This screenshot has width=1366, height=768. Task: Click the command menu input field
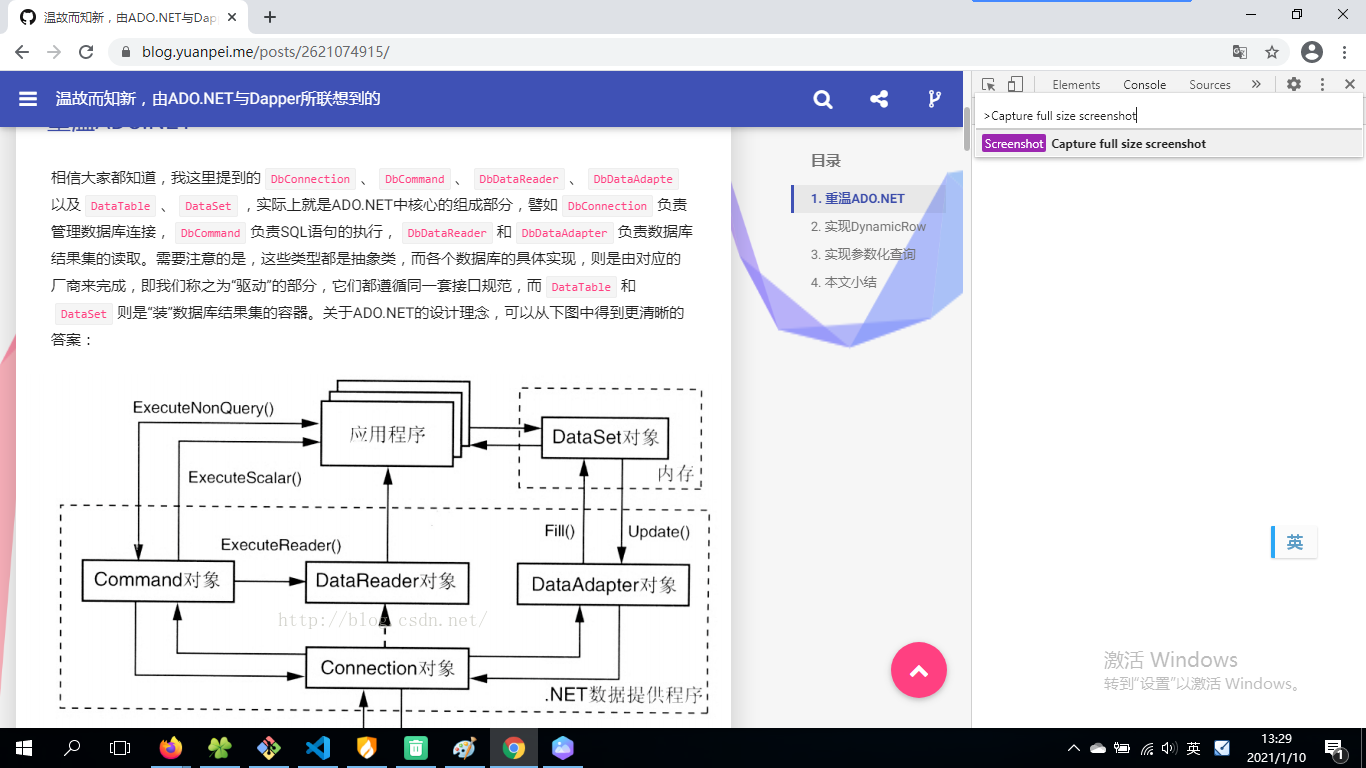click(x=1169, y=116)
